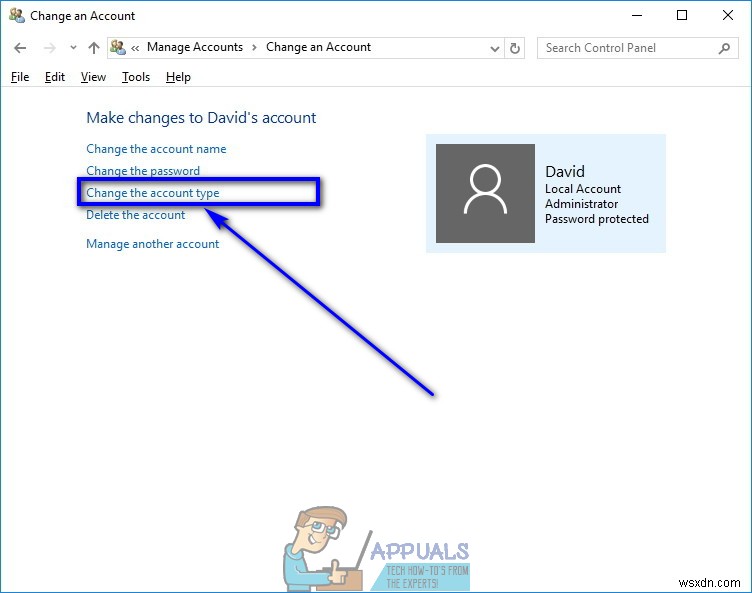Click the Local Account label
The width and height of the screenshot is (752, 593).
click(x=583, y=189)
